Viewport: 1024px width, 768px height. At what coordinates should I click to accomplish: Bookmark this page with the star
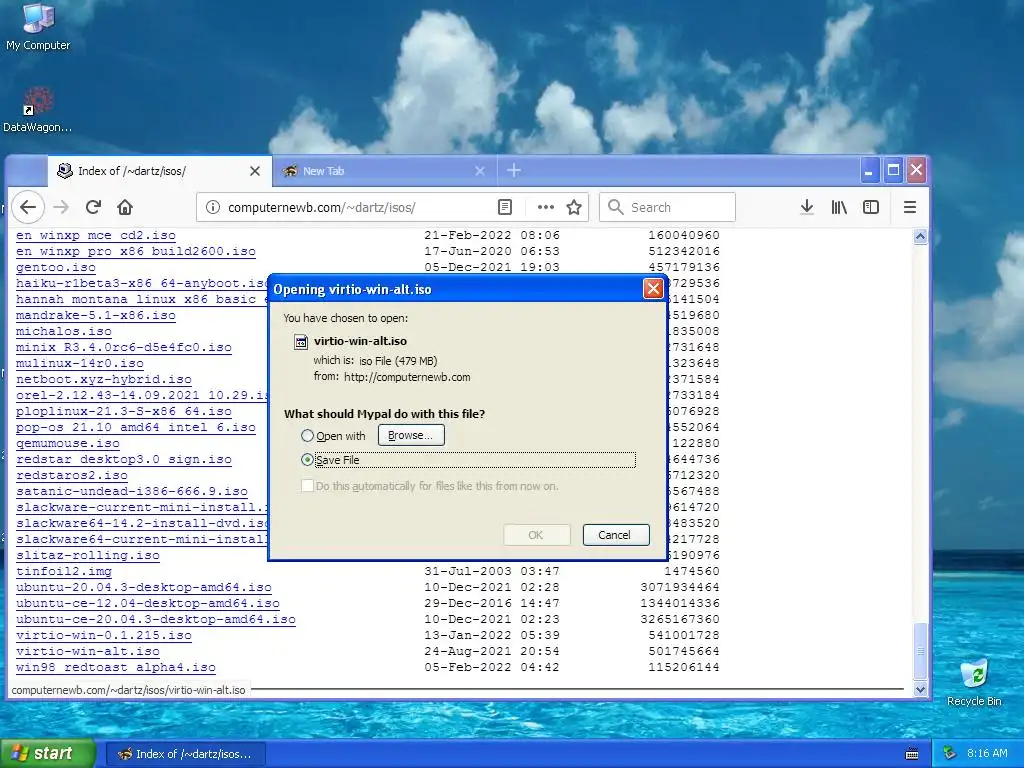(x=574, y=208)
